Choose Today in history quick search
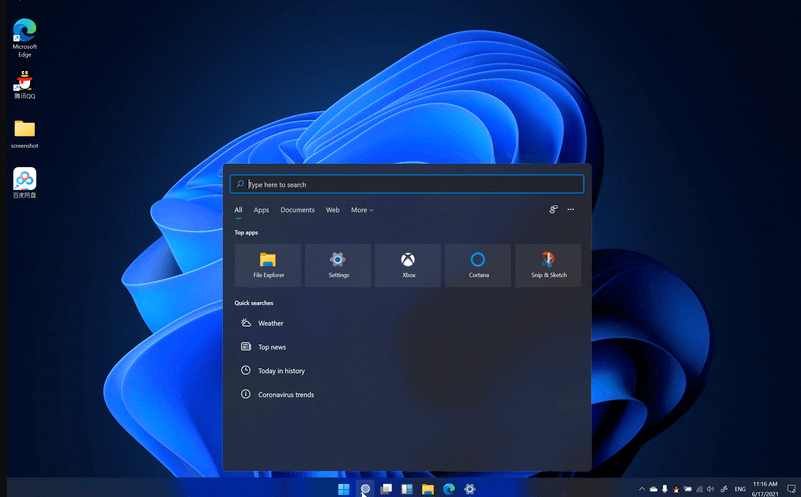The image size is (801, 497). point(281,371)
